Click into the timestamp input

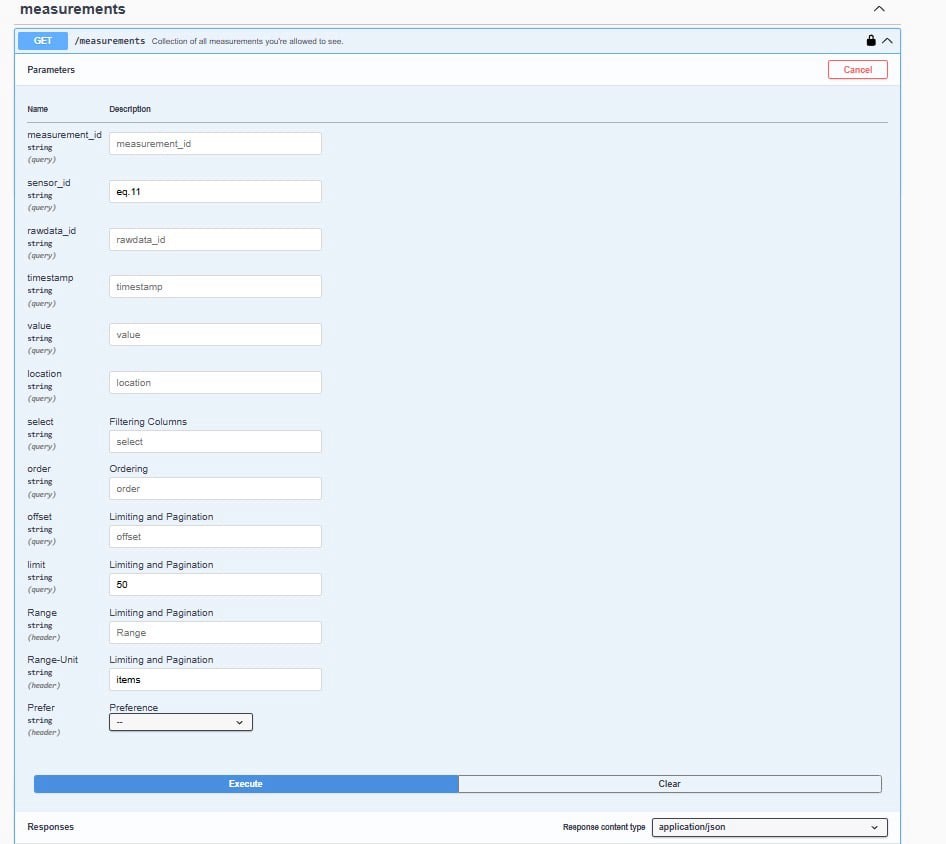pos(215,287)
